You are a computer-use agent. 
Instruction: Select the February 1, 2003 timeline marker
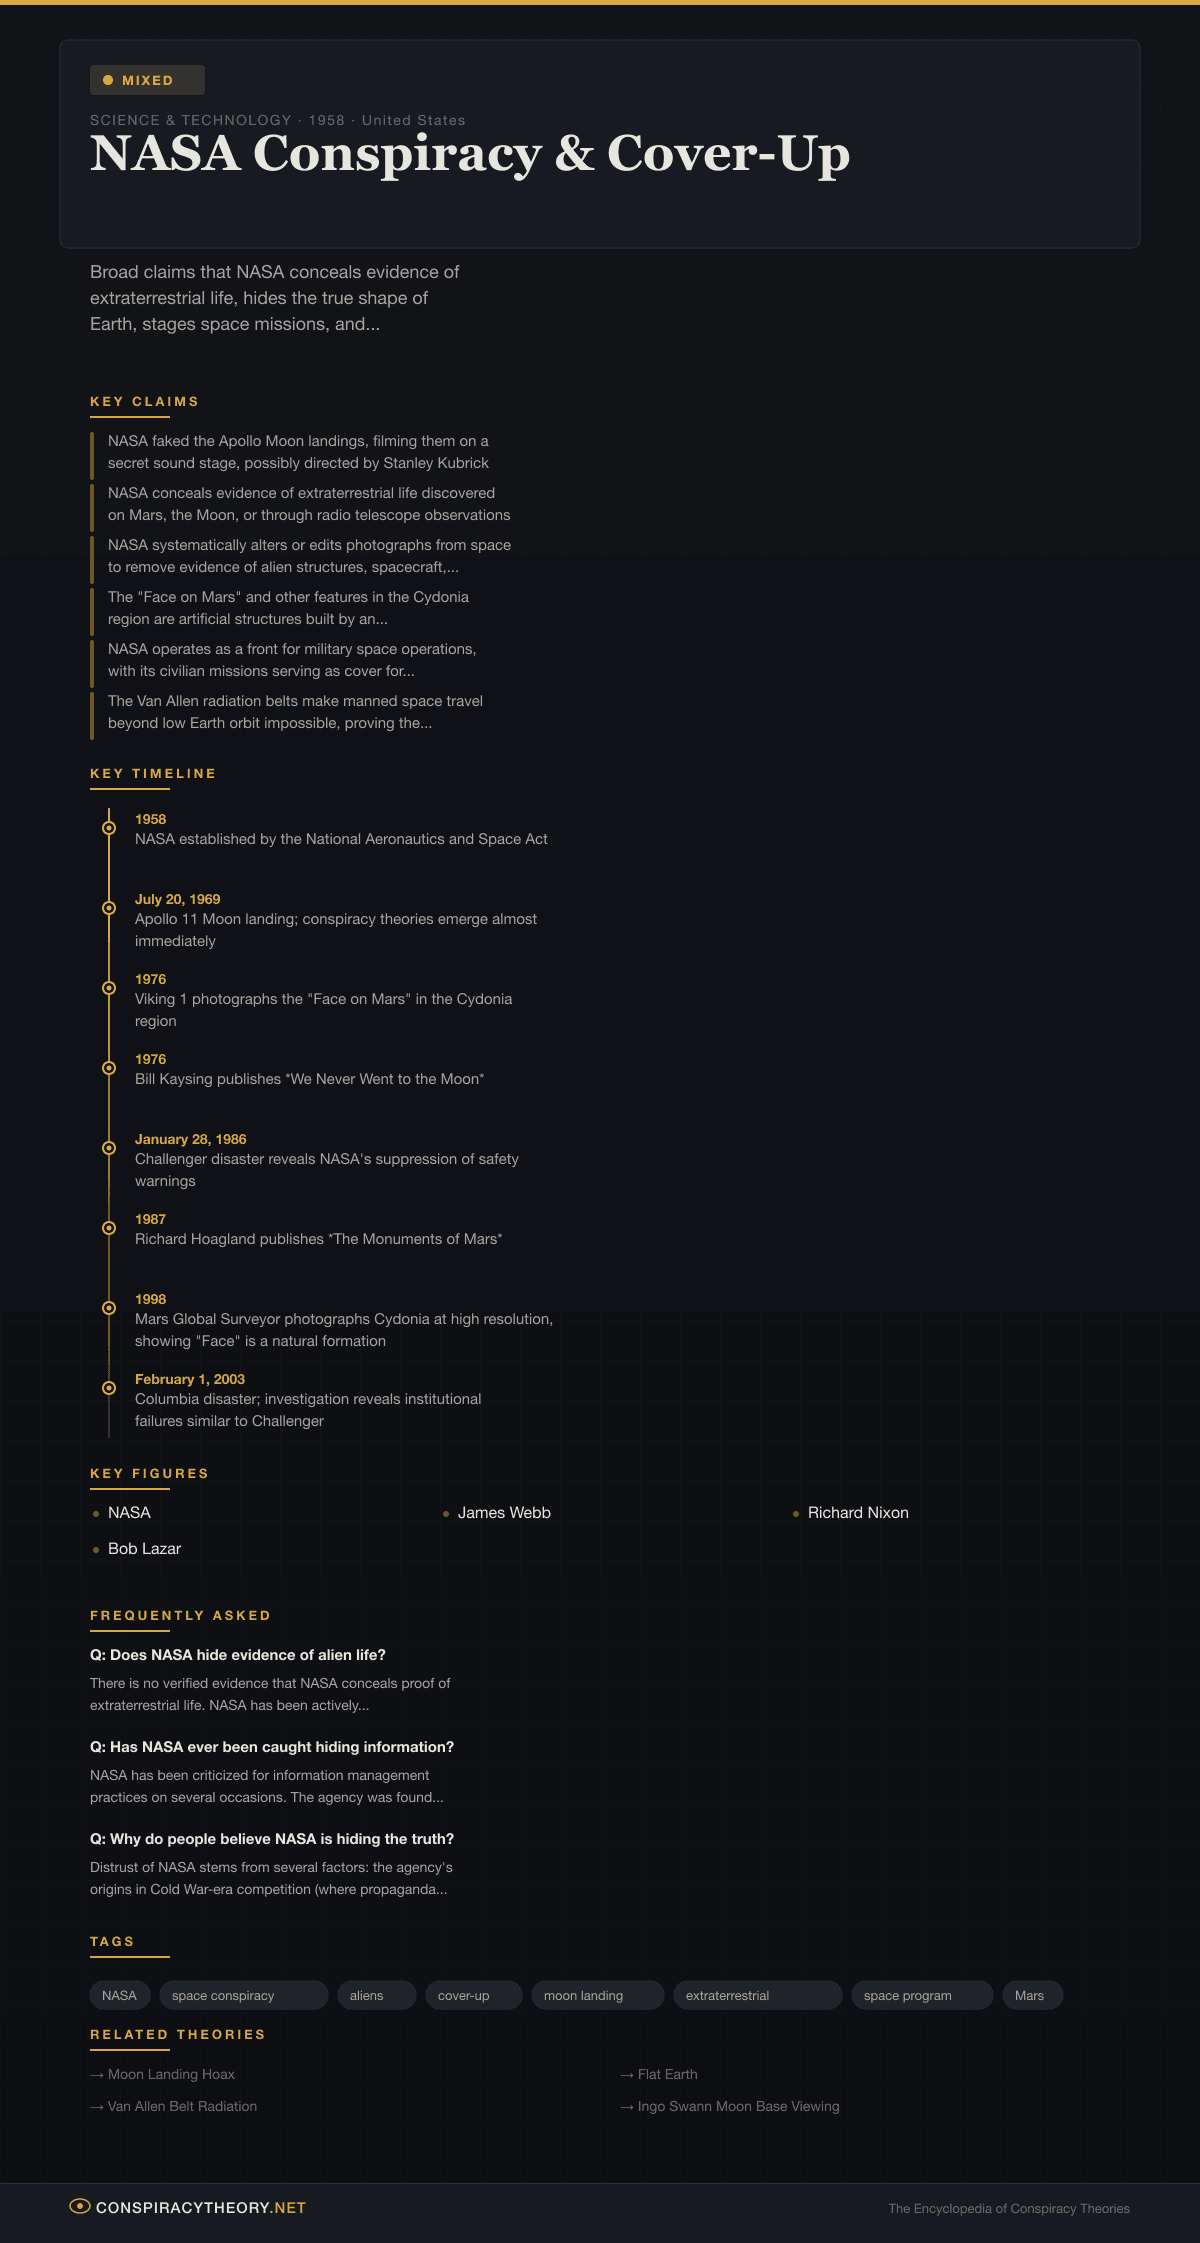point(109,1388)
